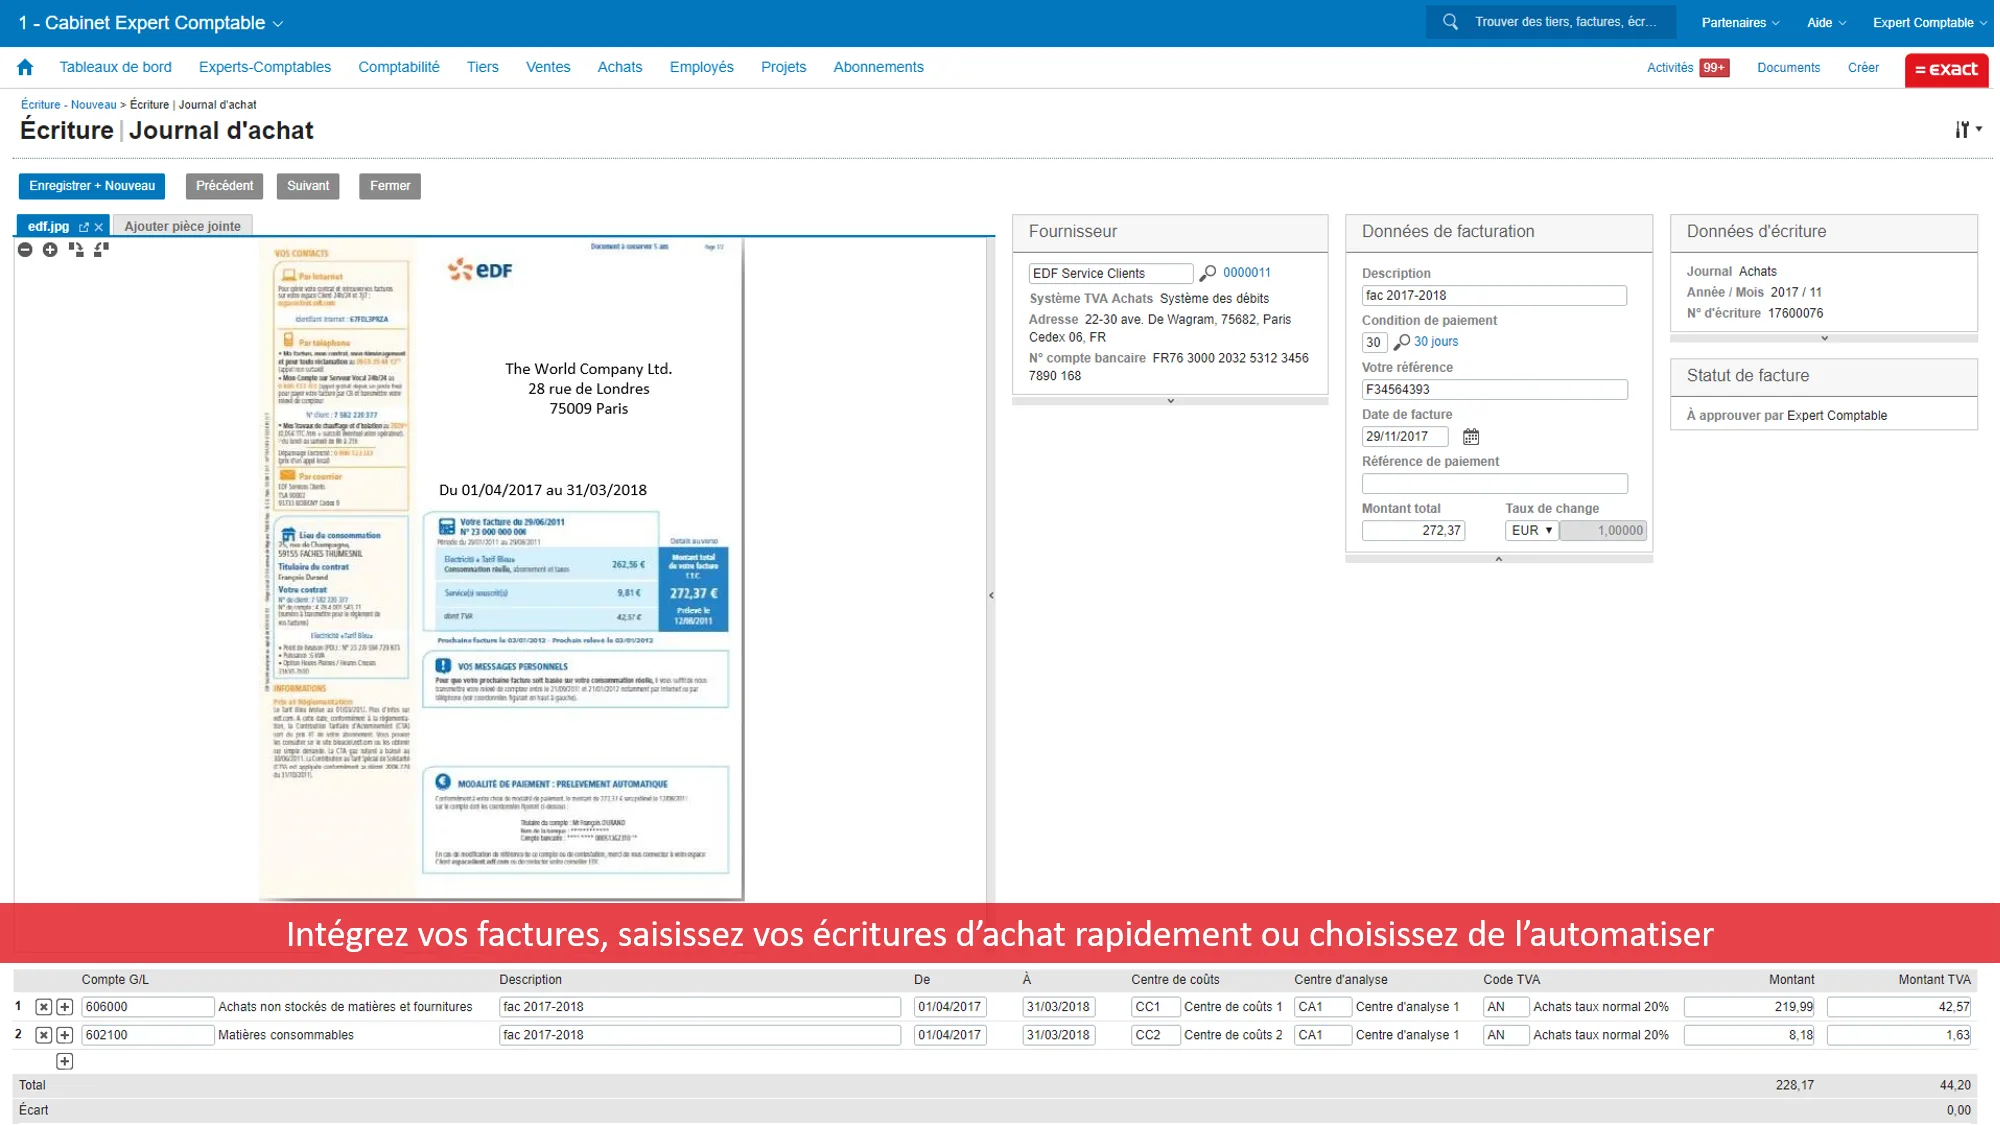This screenshot has width=2000, height=1125.
Task: Open the home page icon
Action: coord(25,67)
